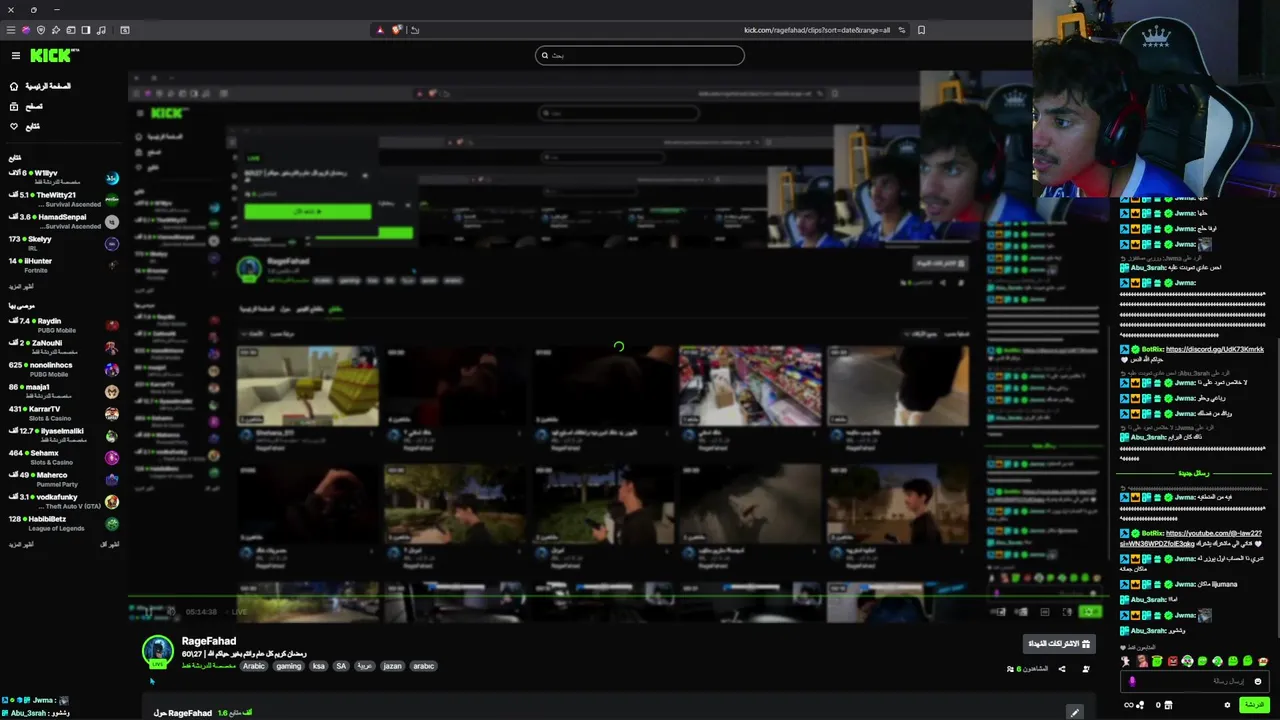Image resolution: width=1280 pixels, height=720 pixels.
Task: Click the gaming tag
Action: [289, 666]
